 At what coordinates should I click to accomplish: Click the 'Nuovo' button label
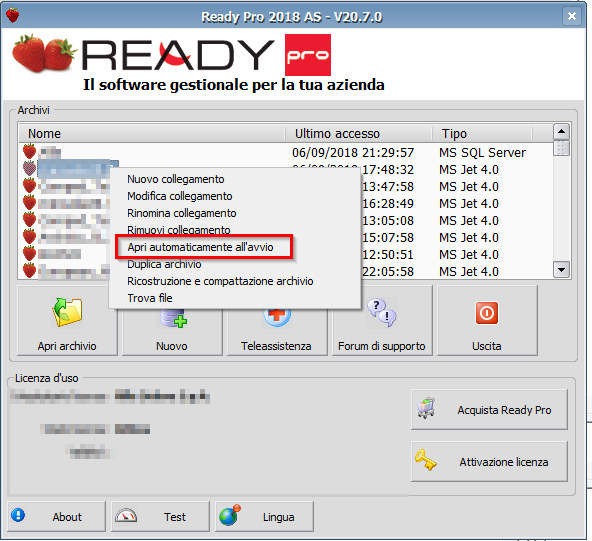172,346
